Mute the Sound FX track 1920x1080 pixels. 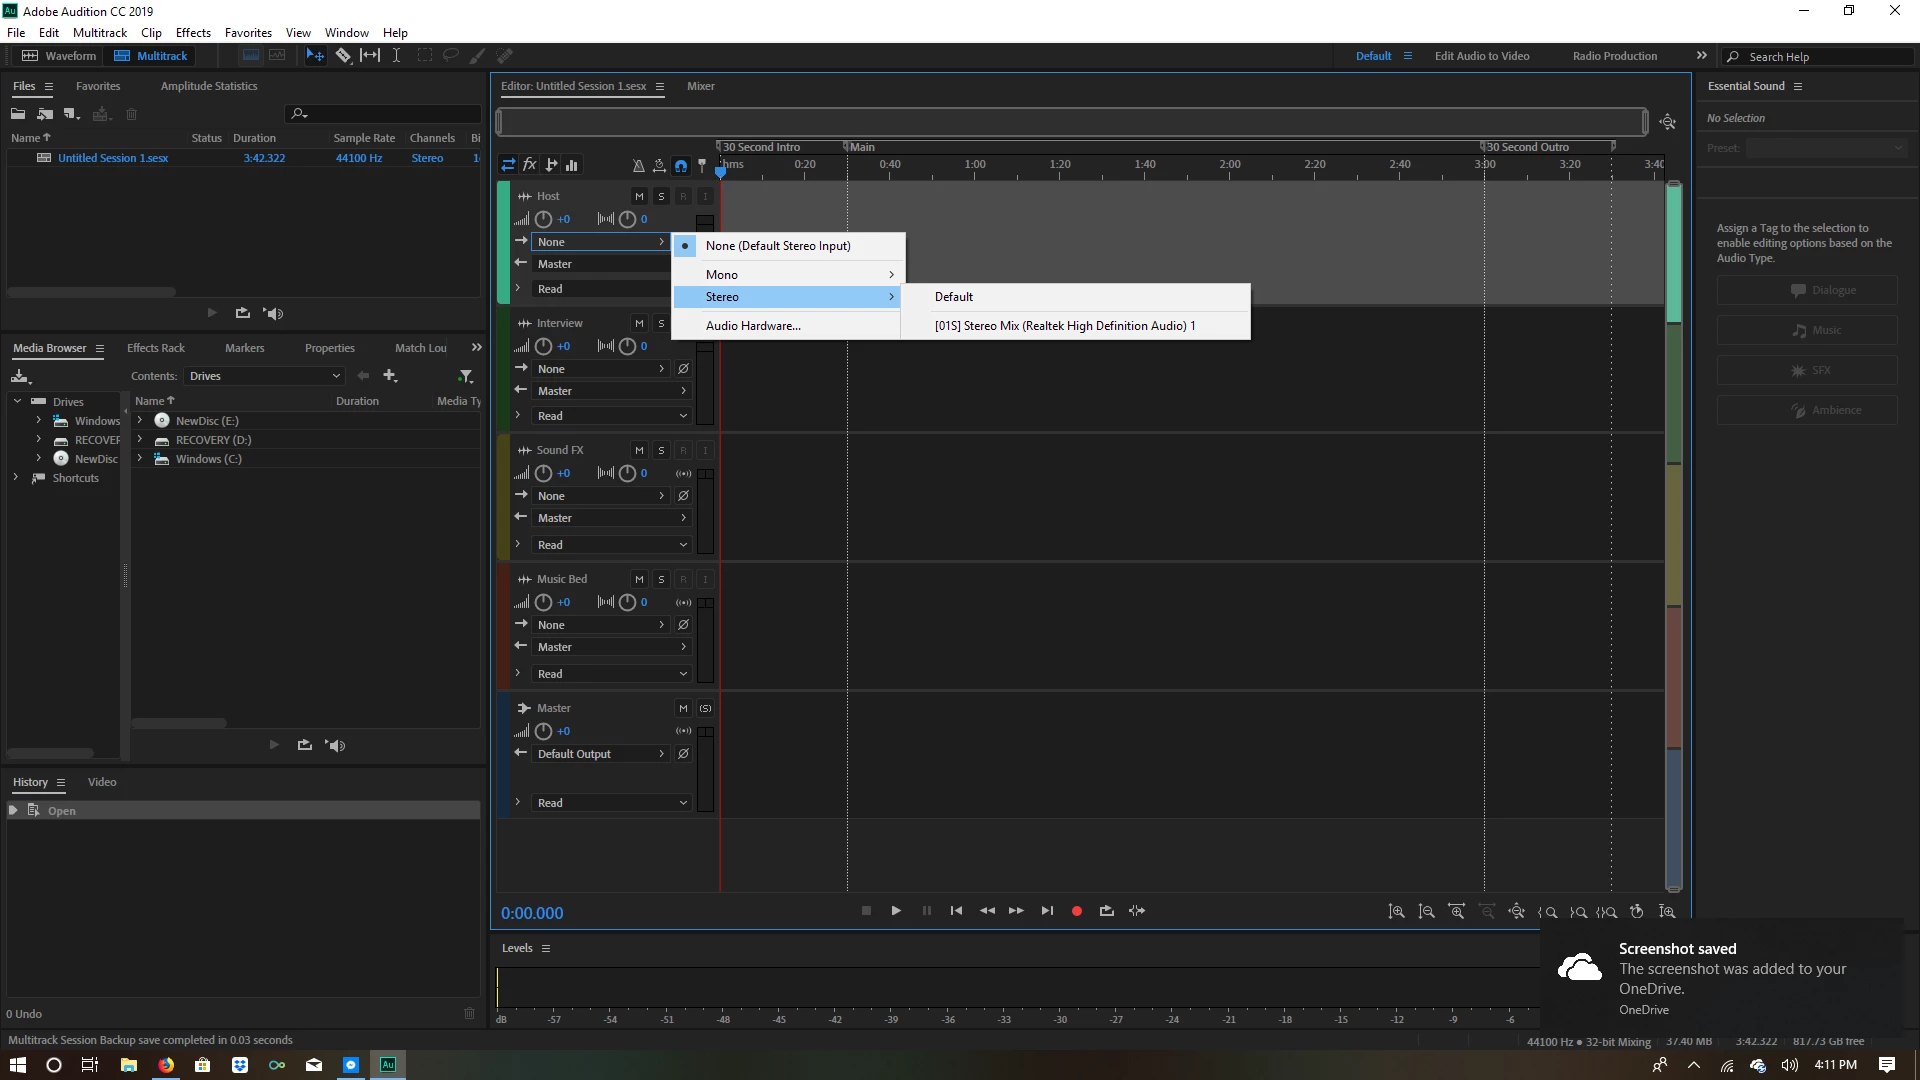pos(639,450)
